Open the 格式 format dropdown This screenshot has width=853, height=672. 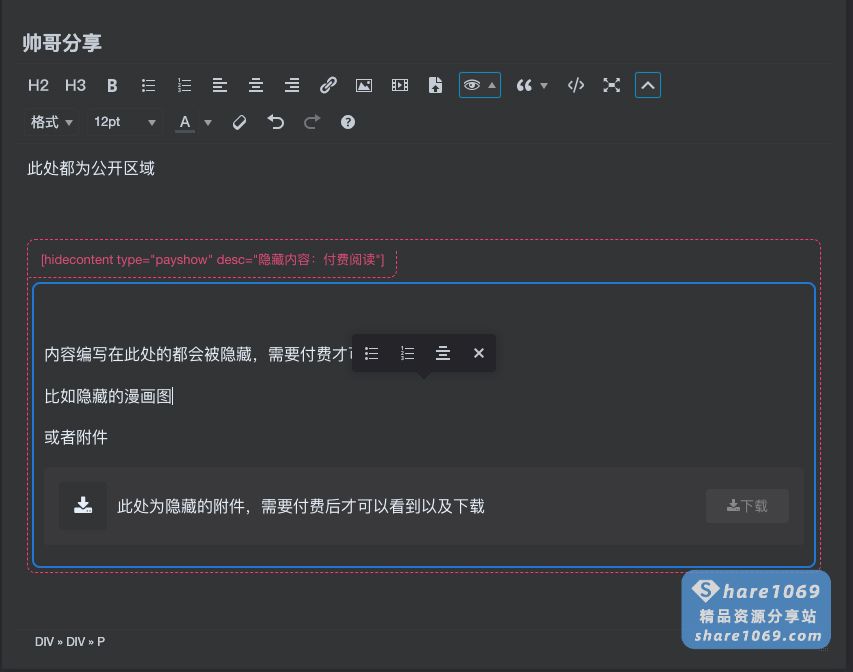point(50,122)
